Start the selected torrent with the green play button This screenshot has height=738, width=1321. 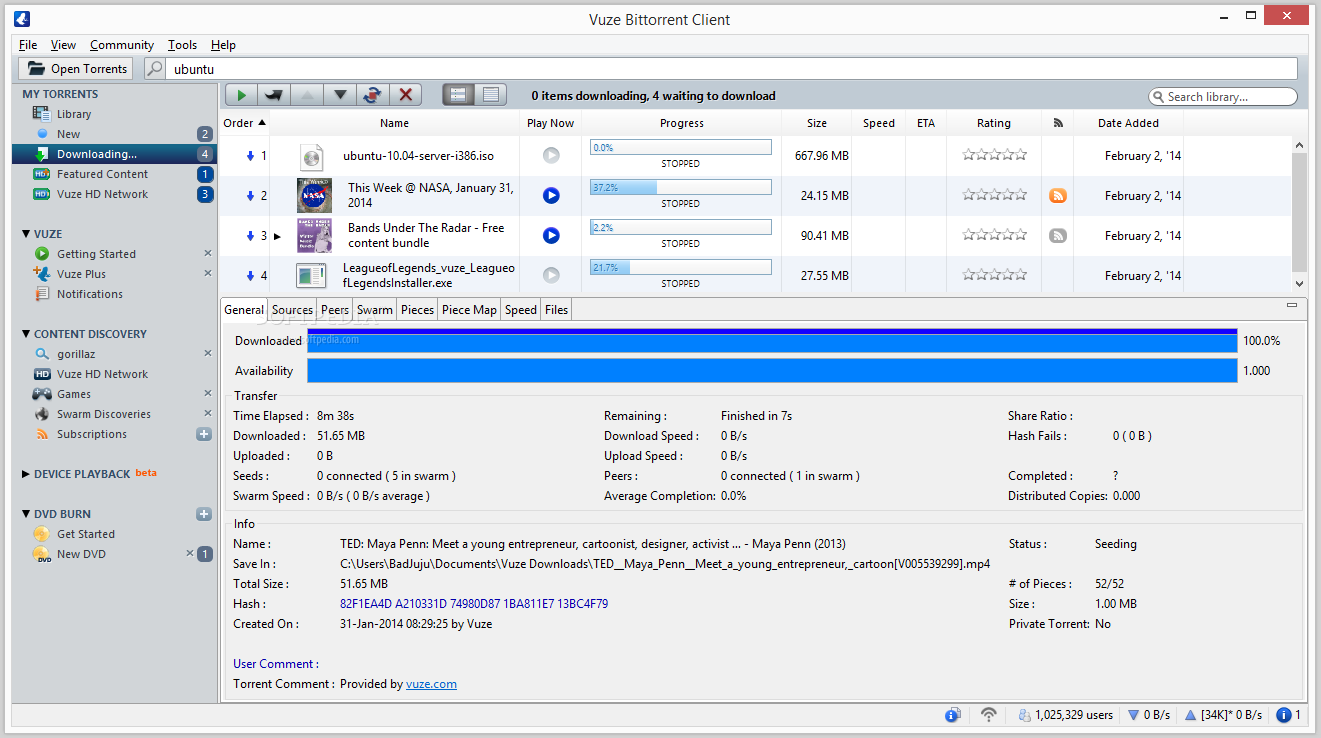(x=241, y=95)
